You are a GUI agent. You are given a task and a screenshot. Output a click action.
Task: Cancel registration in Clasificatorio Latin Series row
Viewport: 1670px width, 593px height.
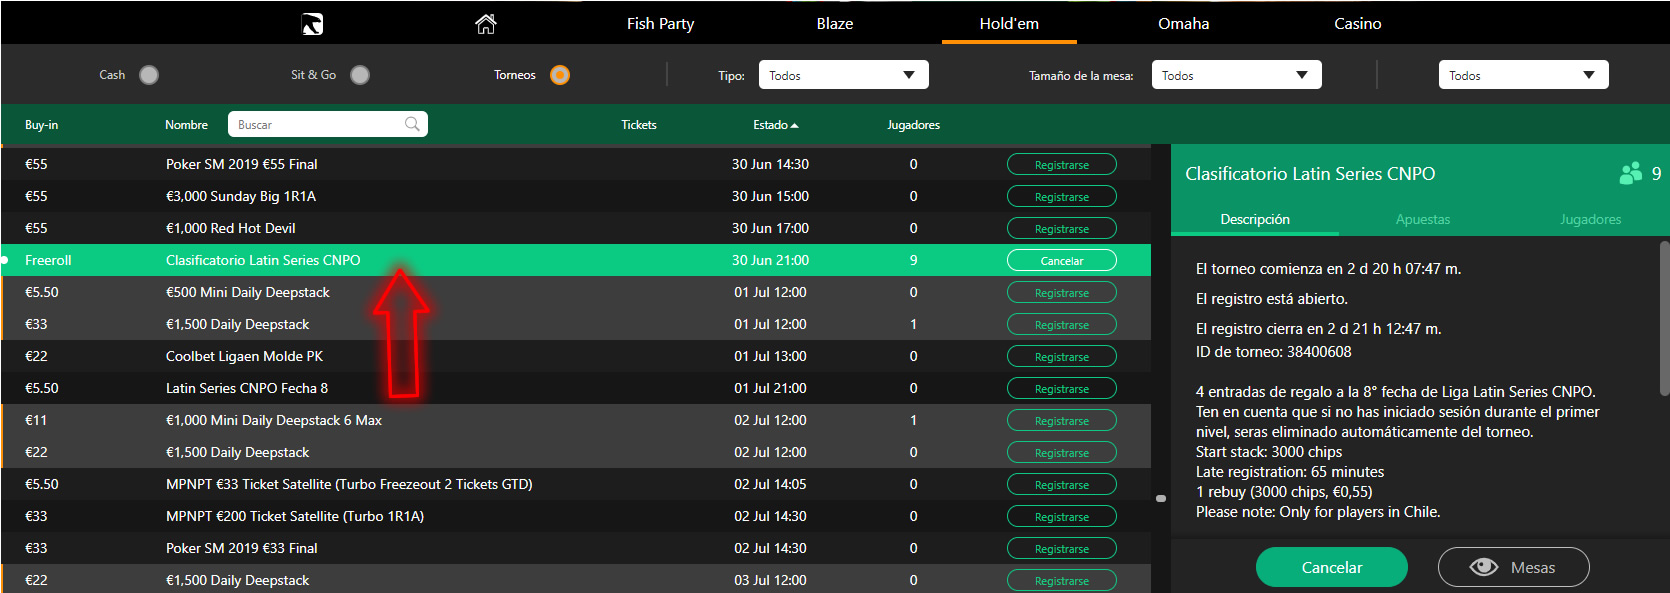(1061, 261)
